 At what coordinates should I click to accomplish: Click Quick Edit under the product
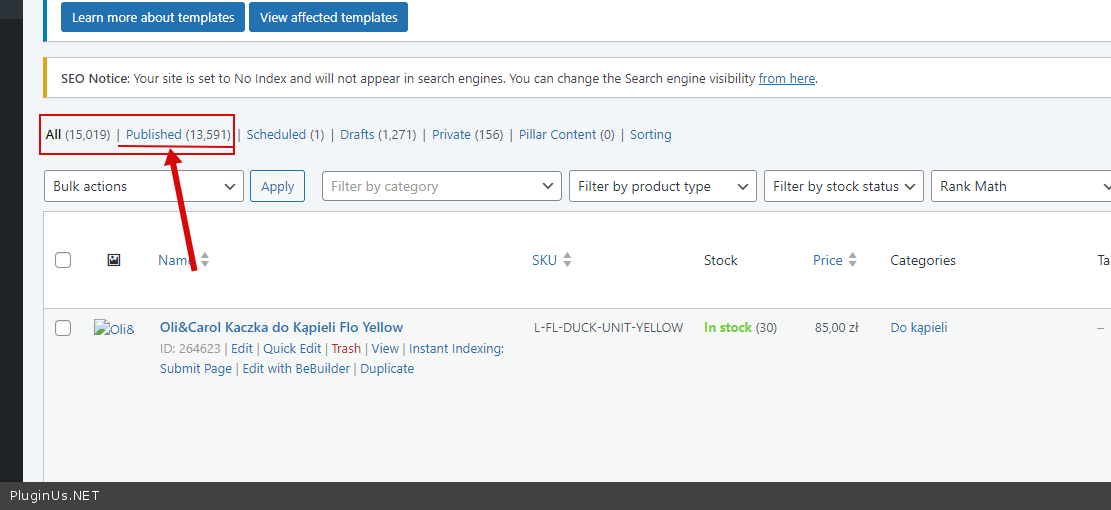tap(292, 349)
